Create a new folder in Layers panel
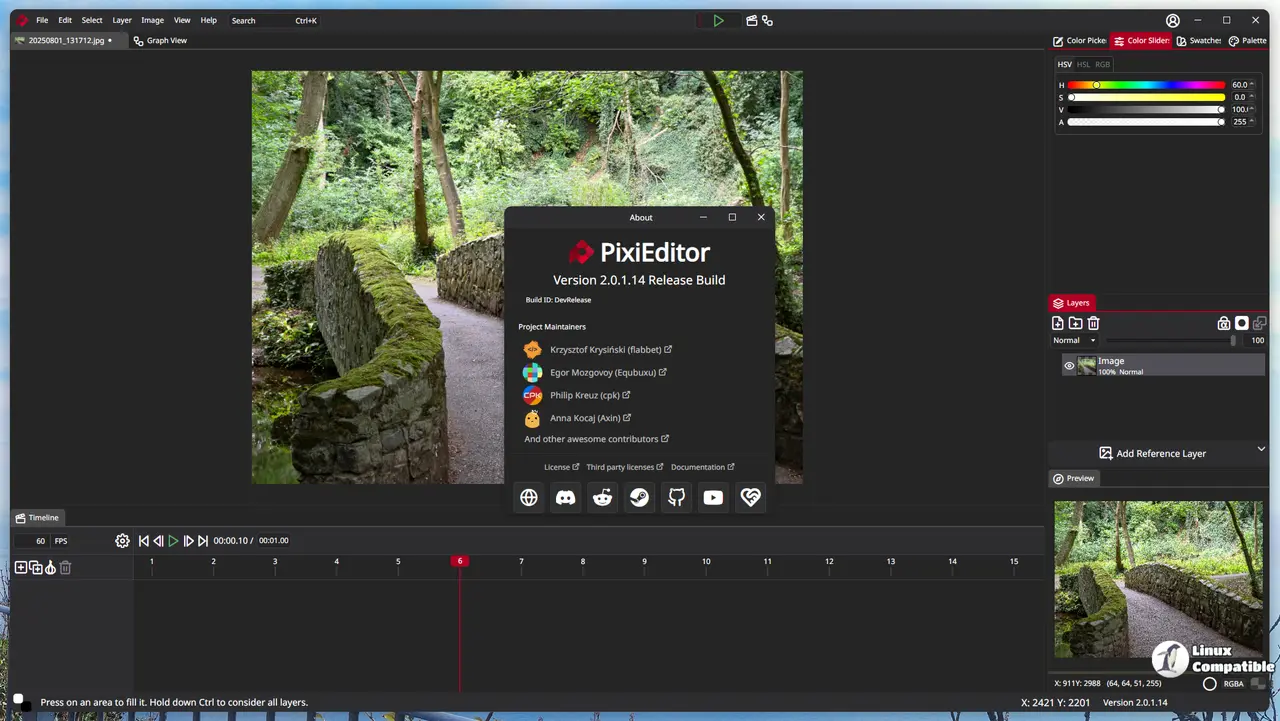The image size is (1280, 721). (x=1075, y=323)
